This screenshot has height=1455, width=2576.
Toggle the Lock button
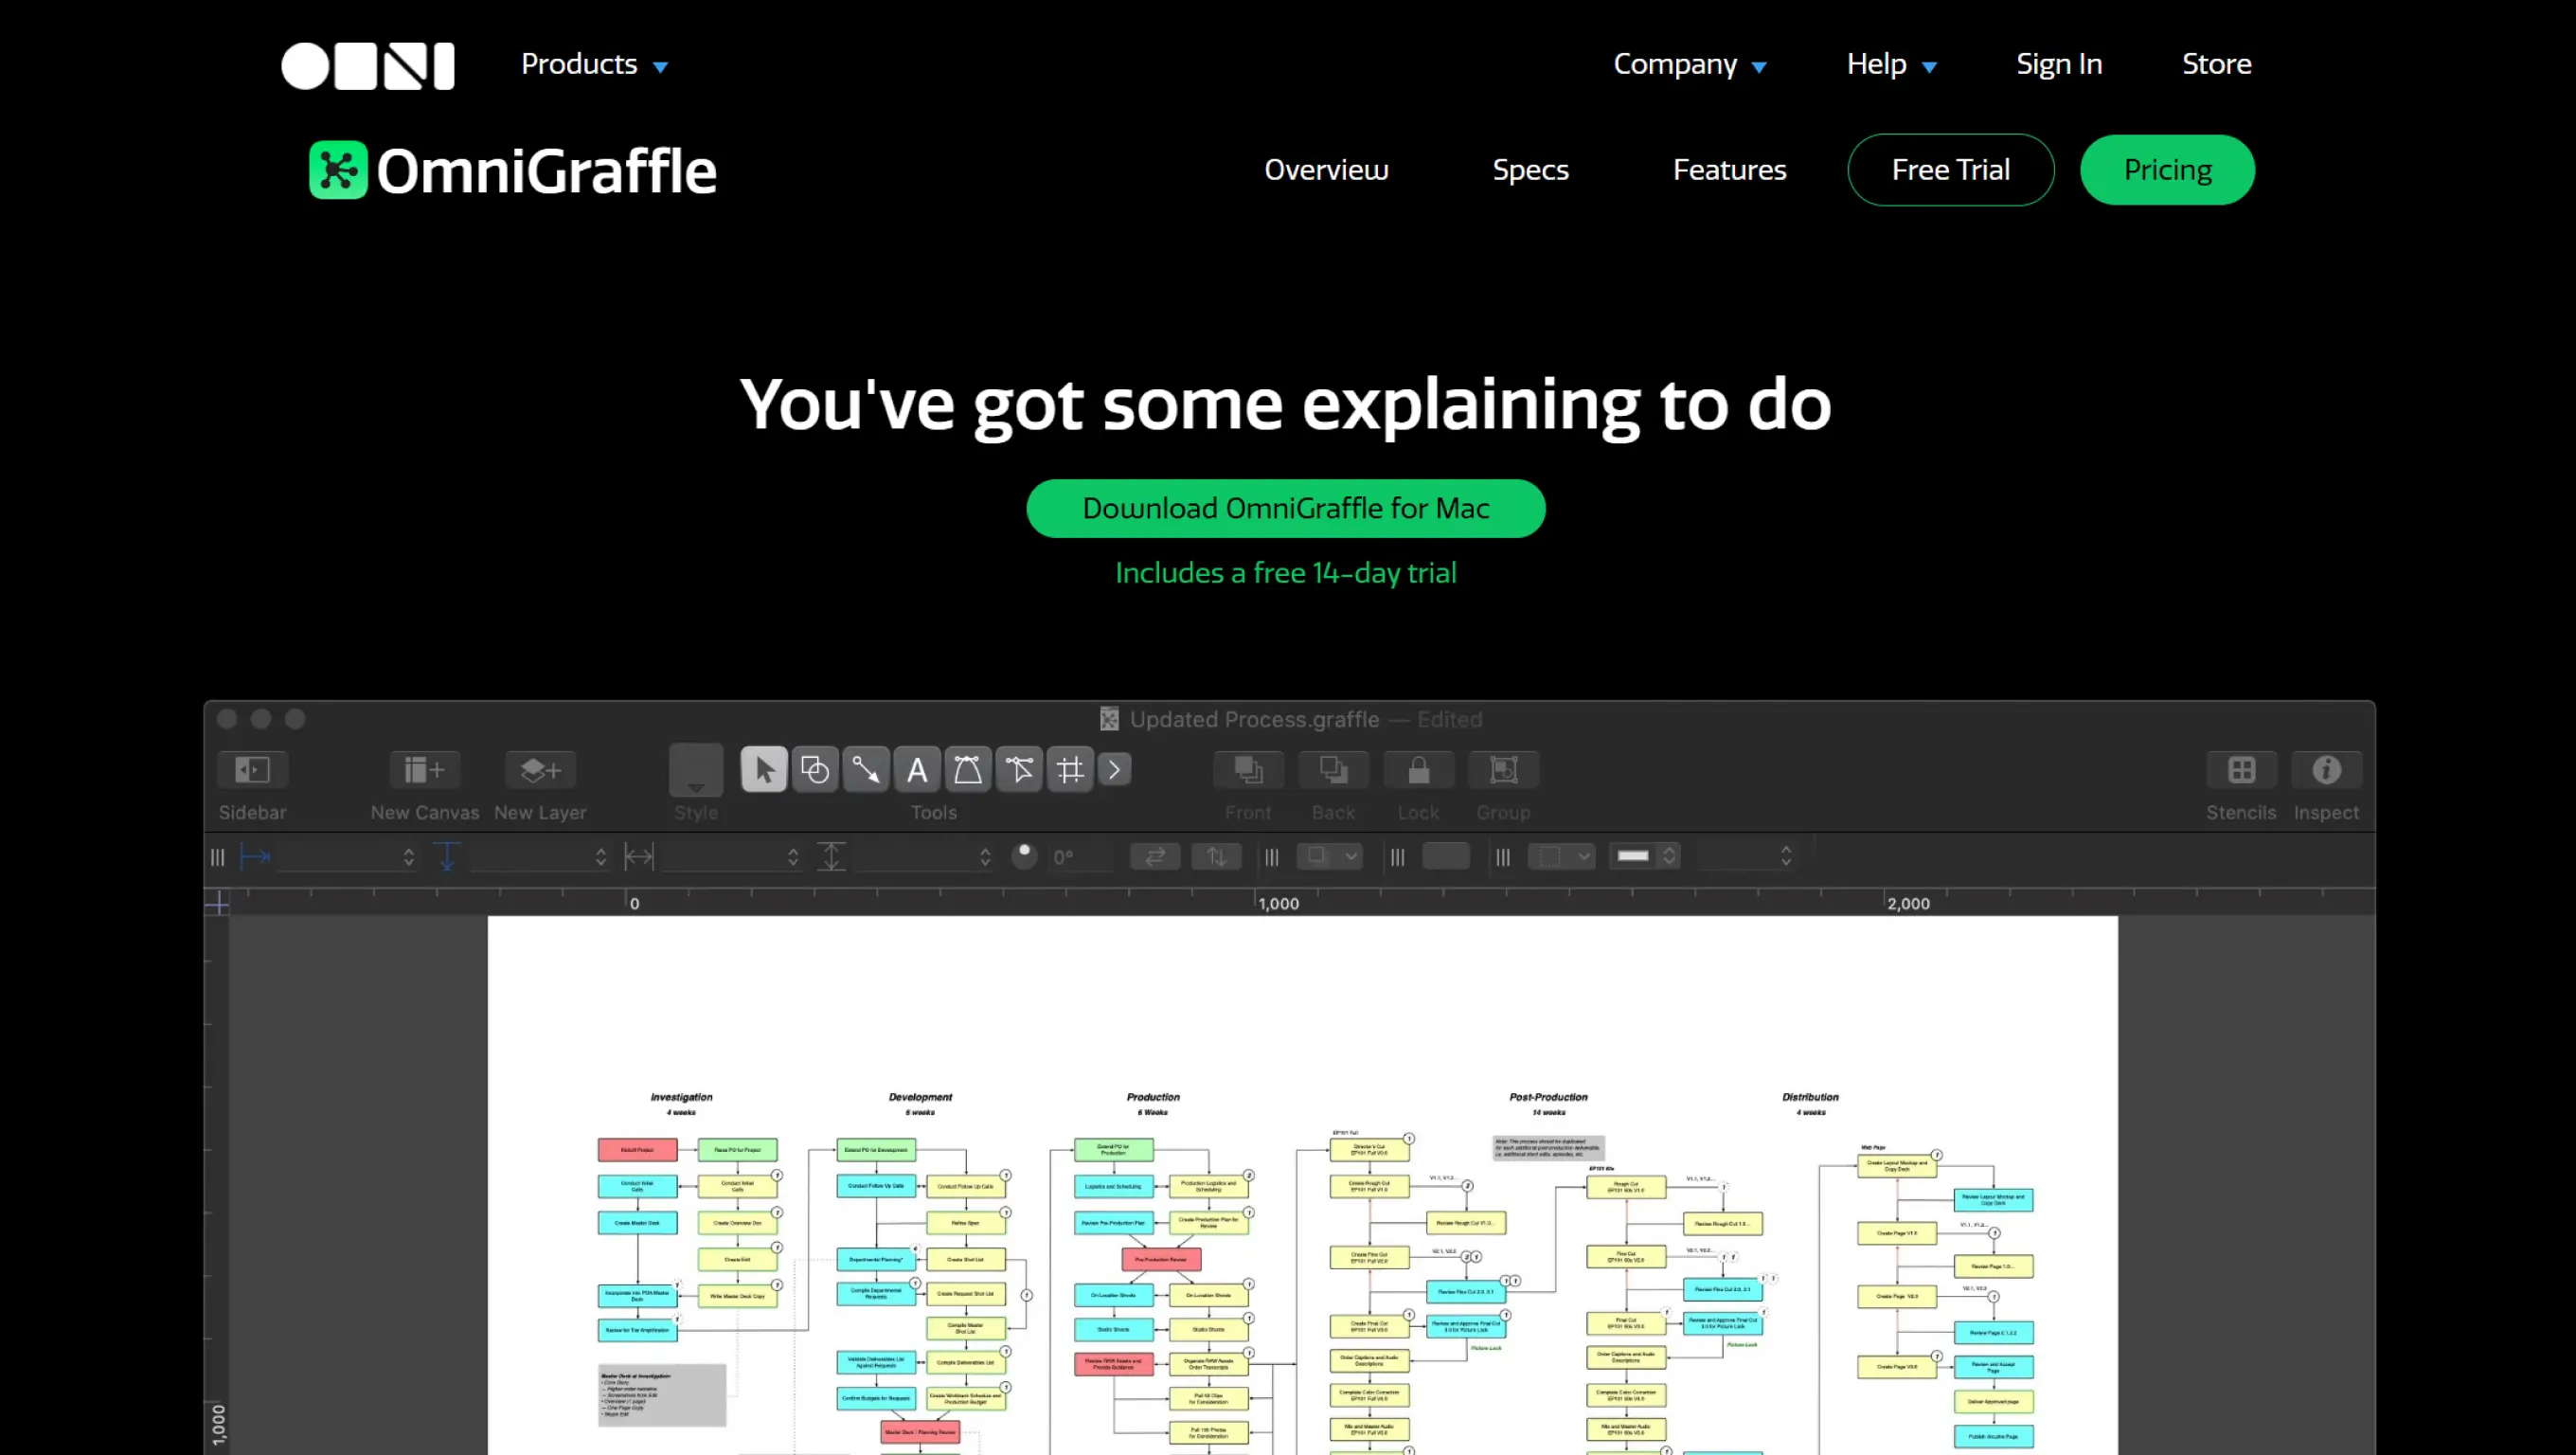coord(1418,770)
